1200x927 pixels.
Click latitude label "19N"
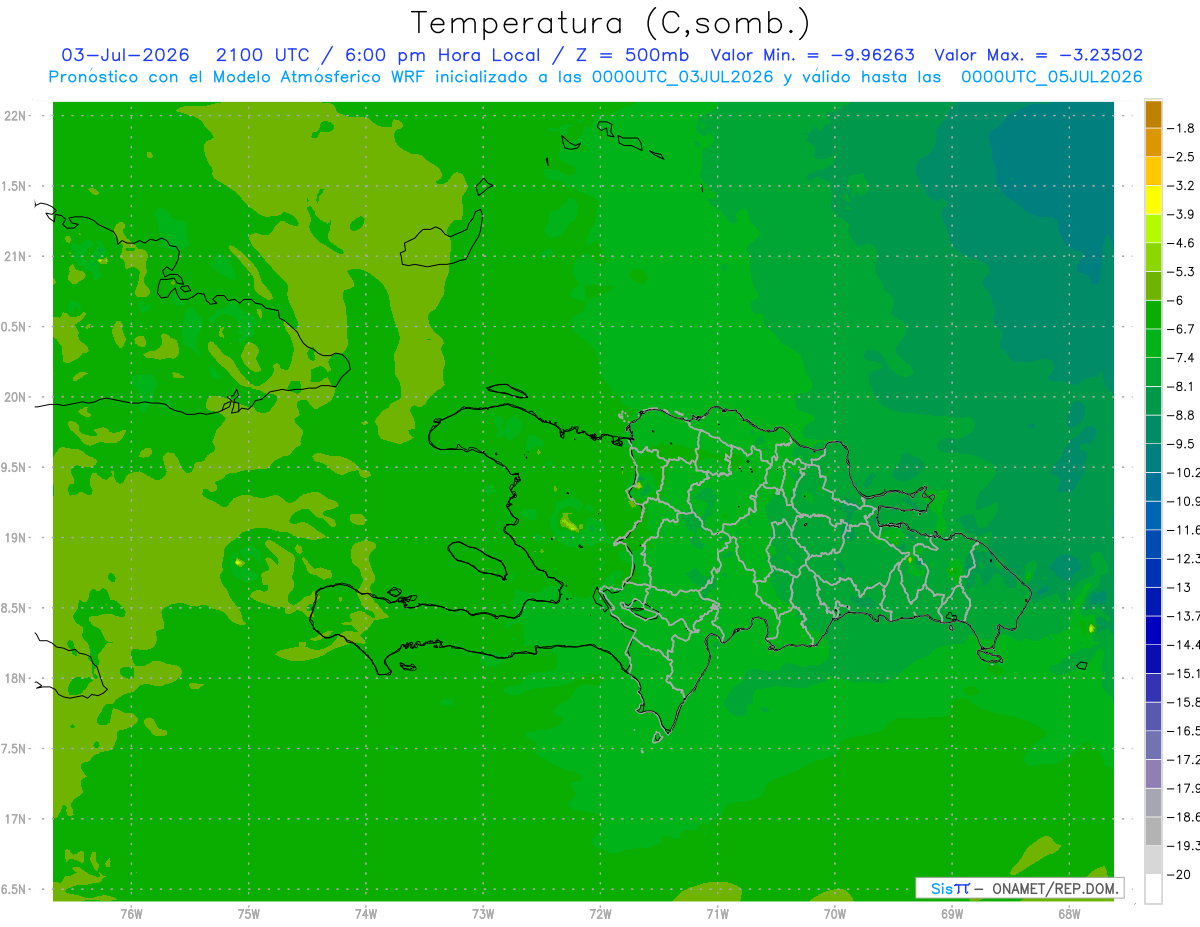click(x=15, y=538)
